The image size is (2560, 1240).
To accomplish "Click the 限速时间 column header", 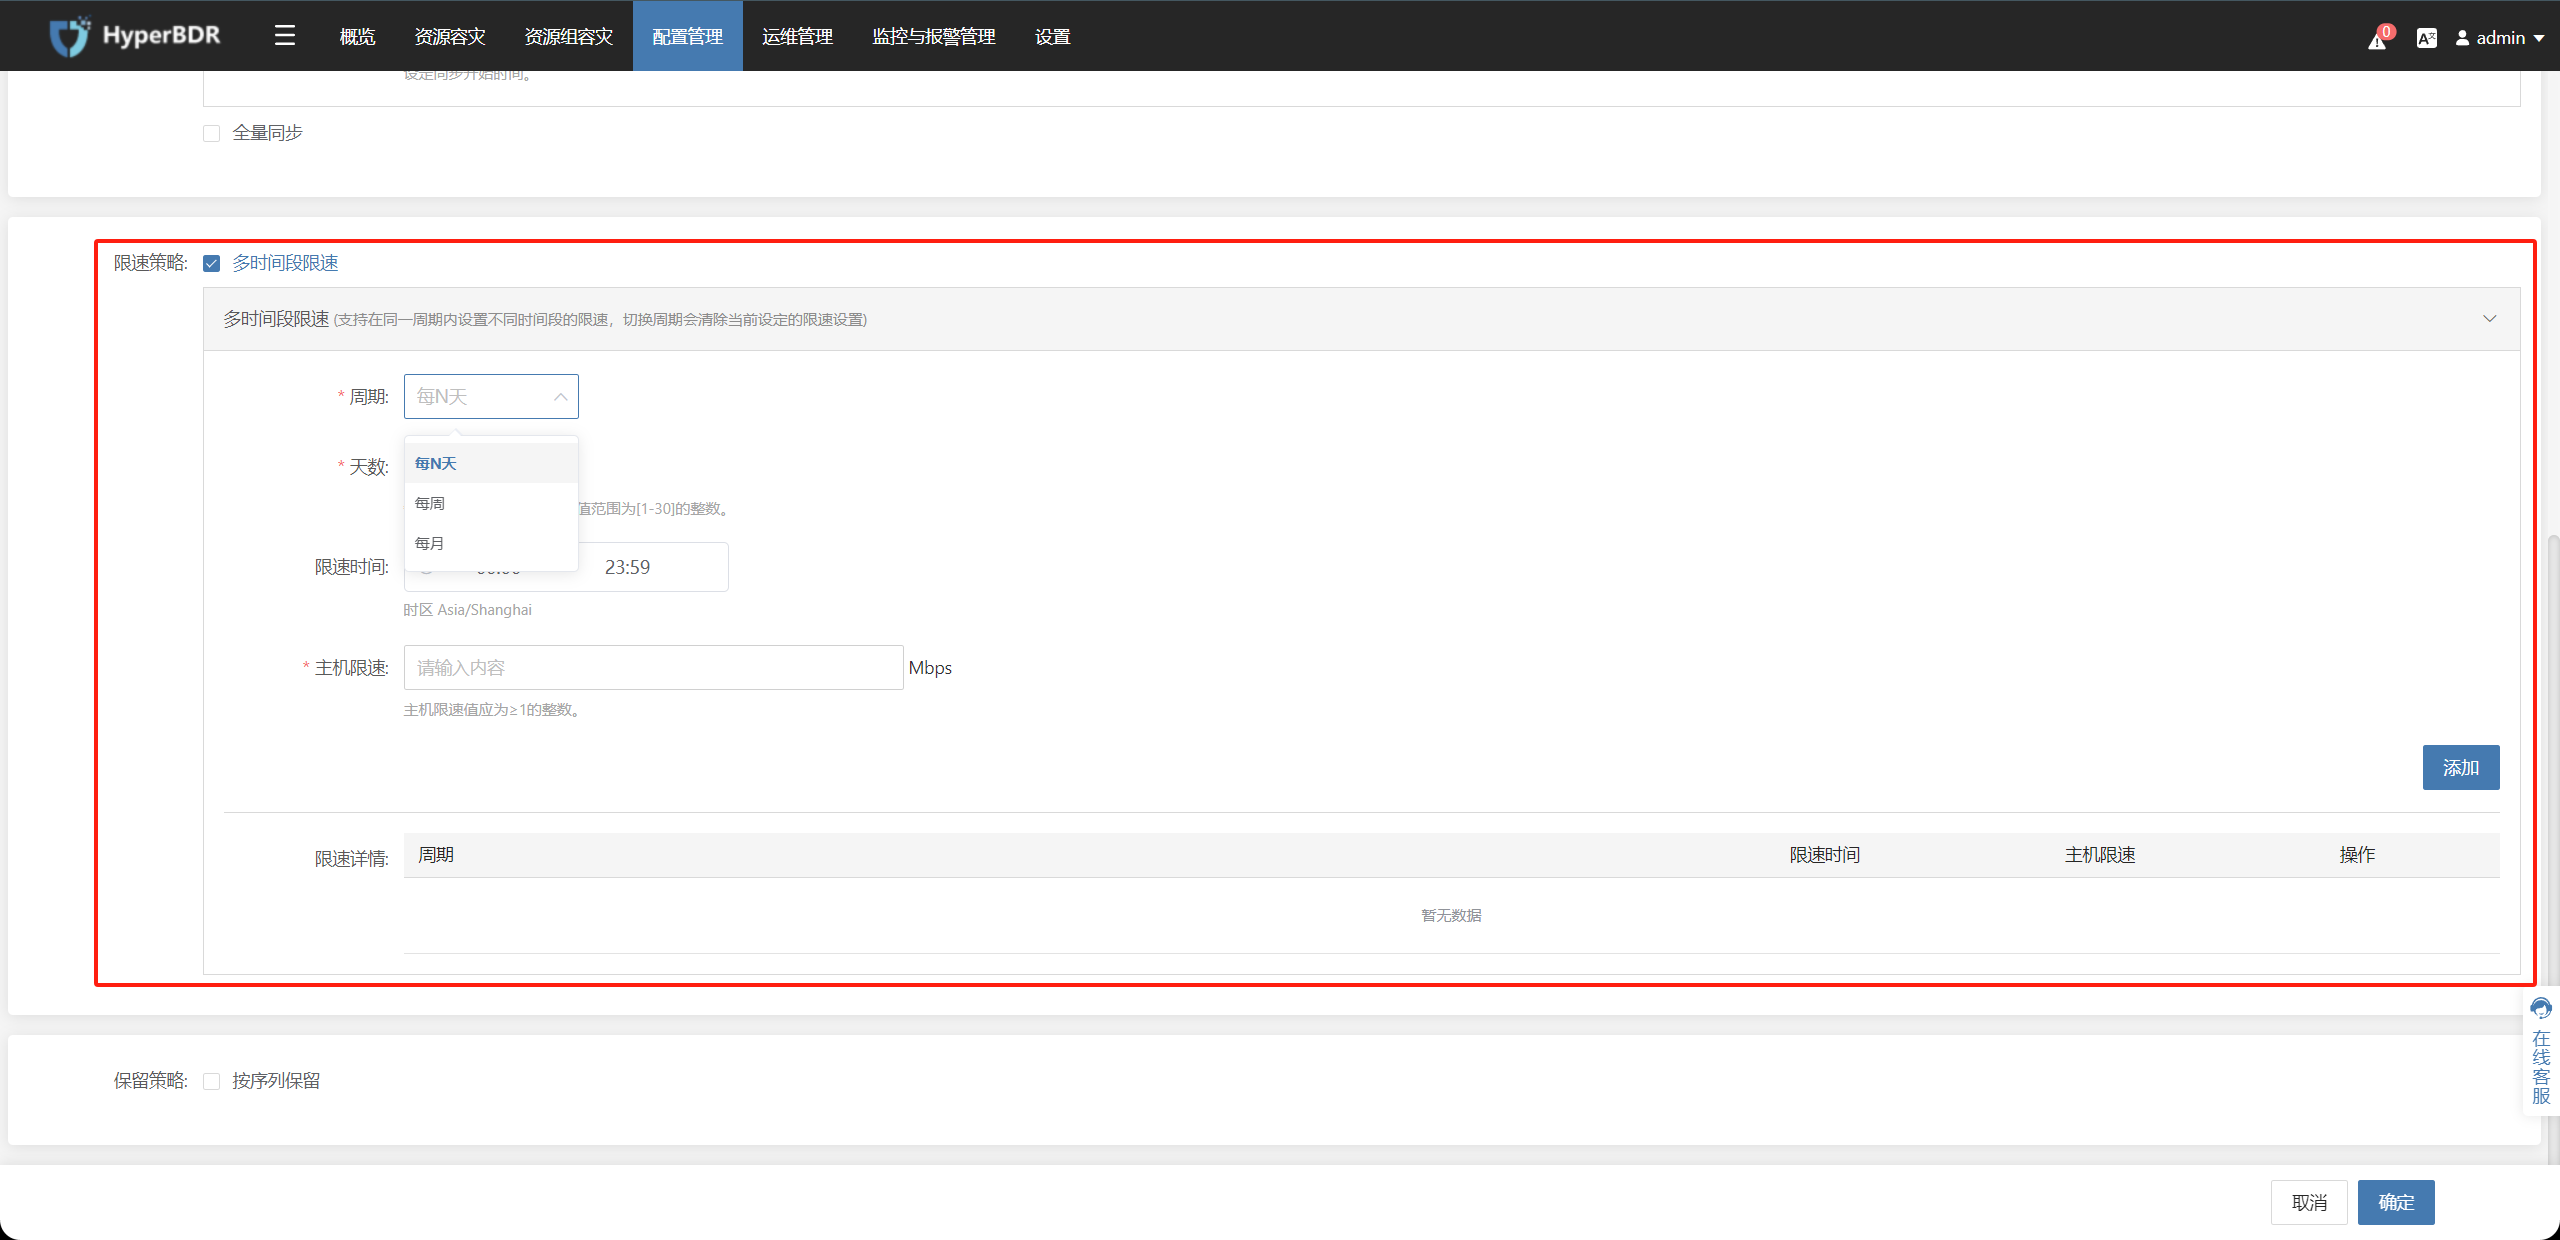I will pyautogui.click(x=1825, y=855).
